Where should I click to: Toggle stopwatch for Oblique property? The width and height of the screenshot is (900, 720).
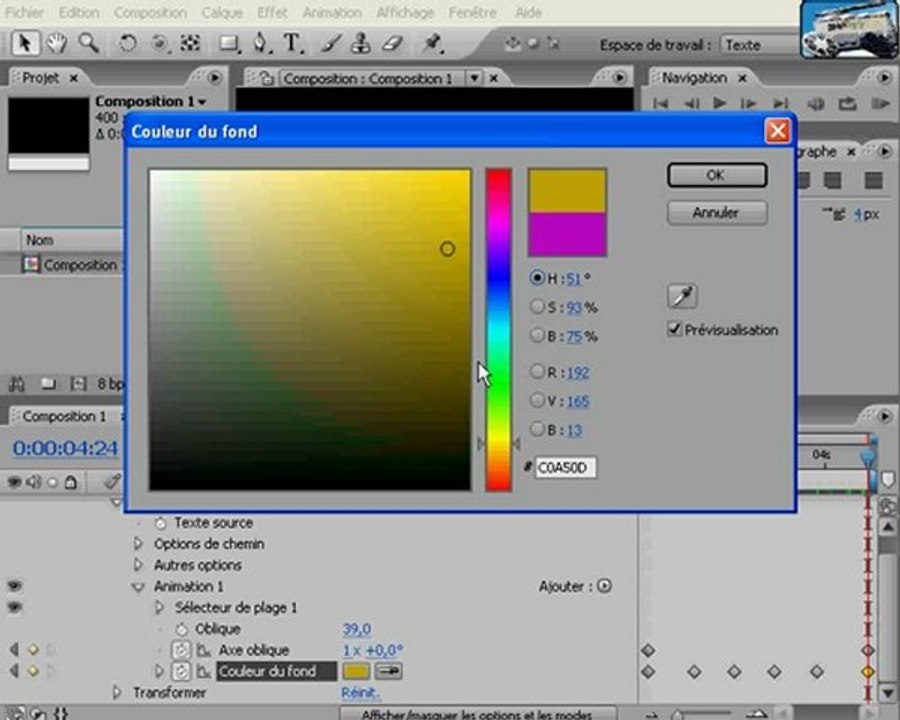[x=181, y=629]
